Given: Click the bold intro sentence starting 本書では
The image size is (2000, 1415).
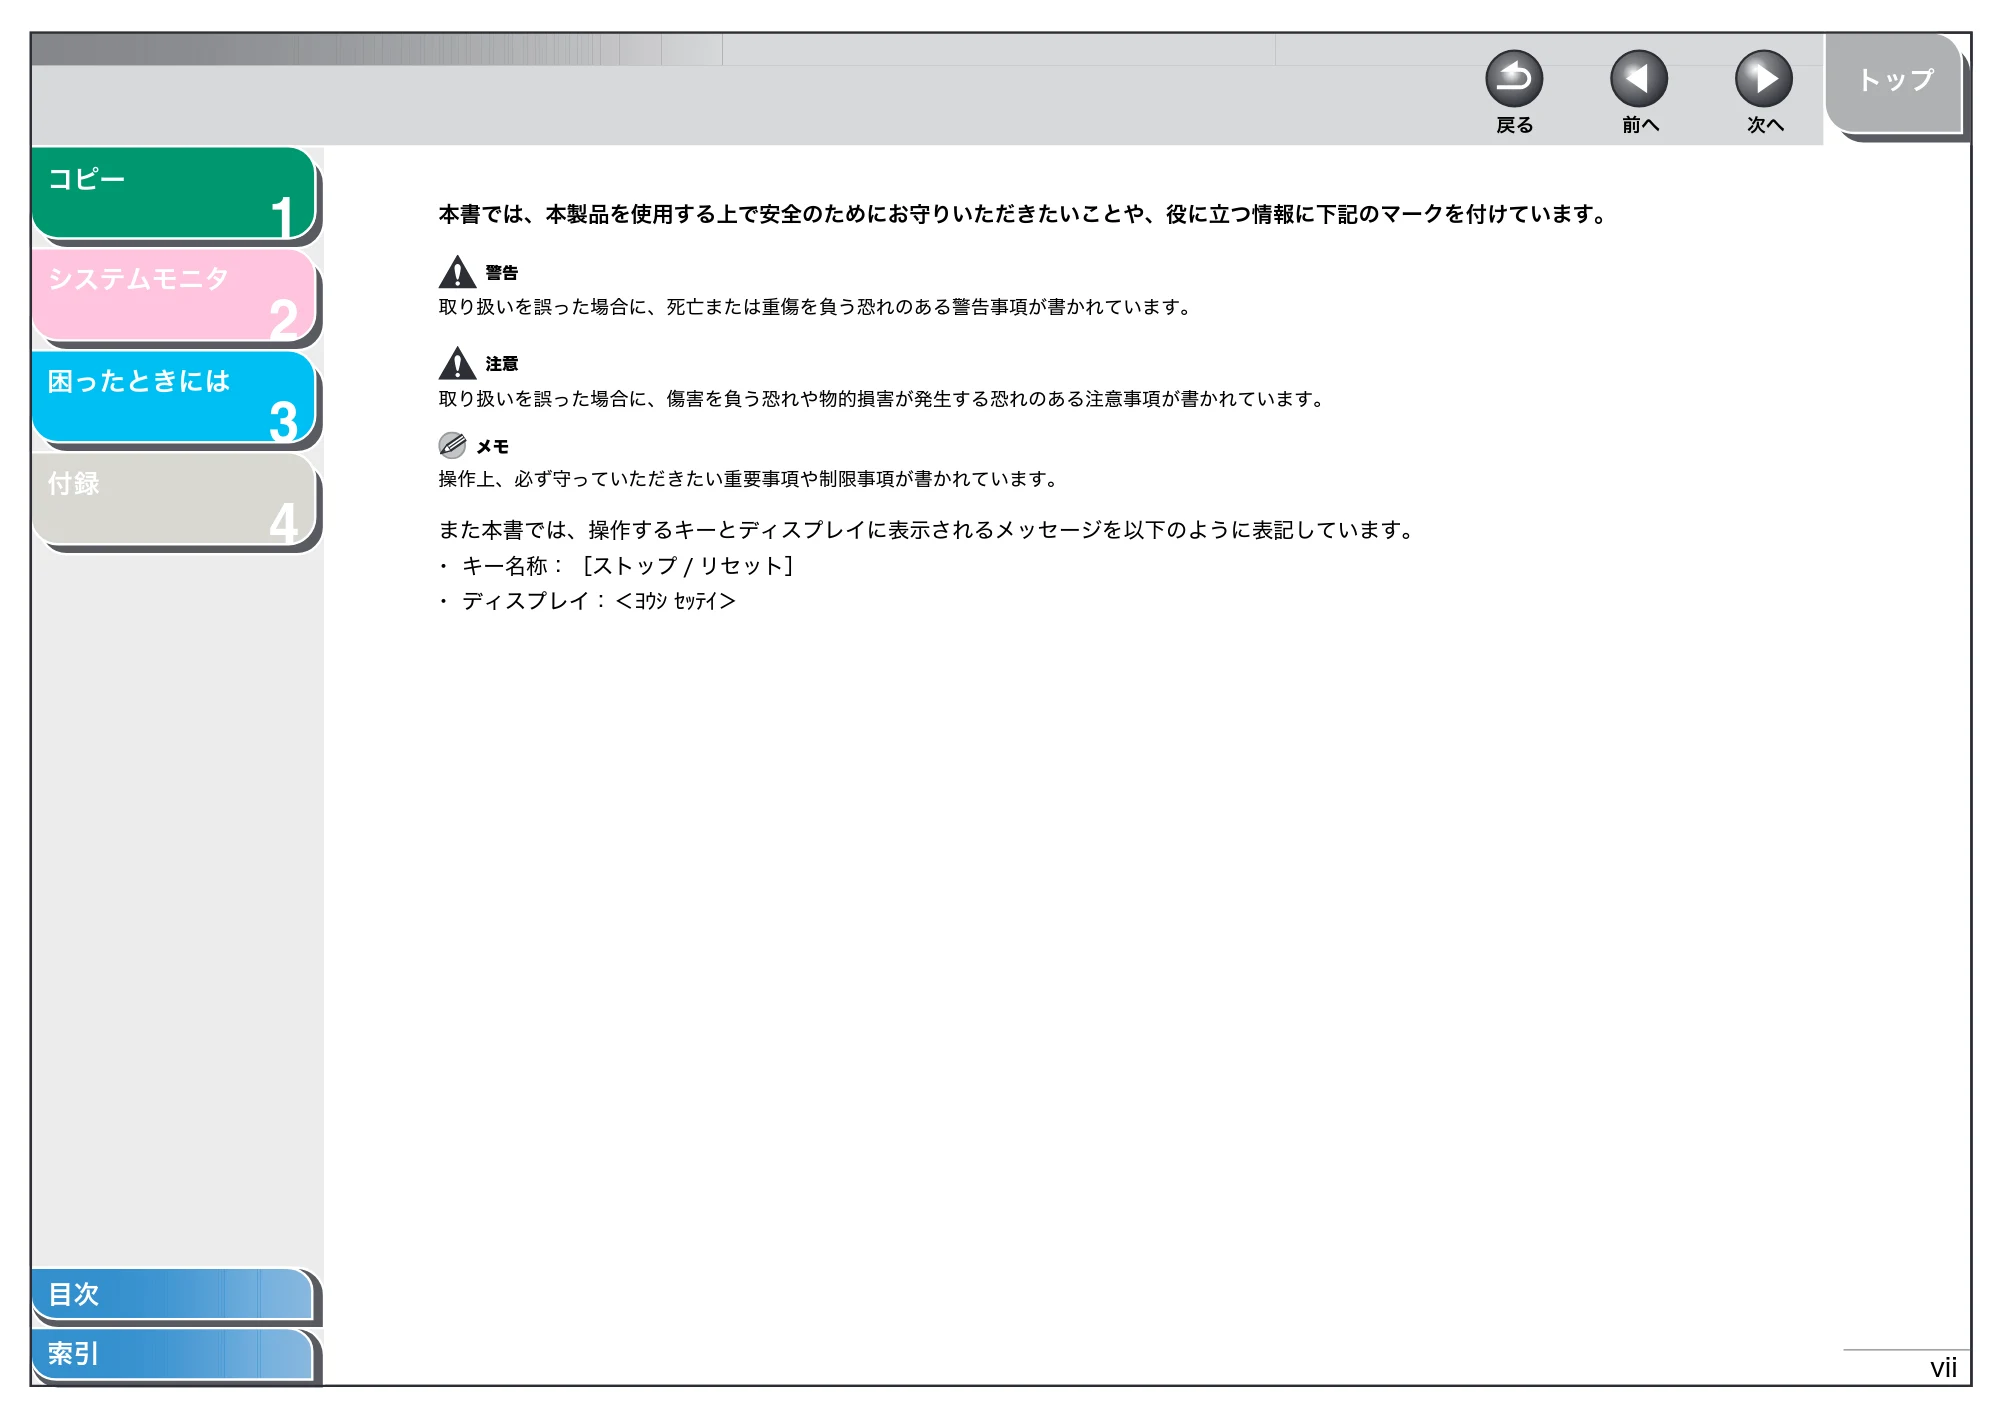Looking at the screenshot, I should click(1022, 214).
